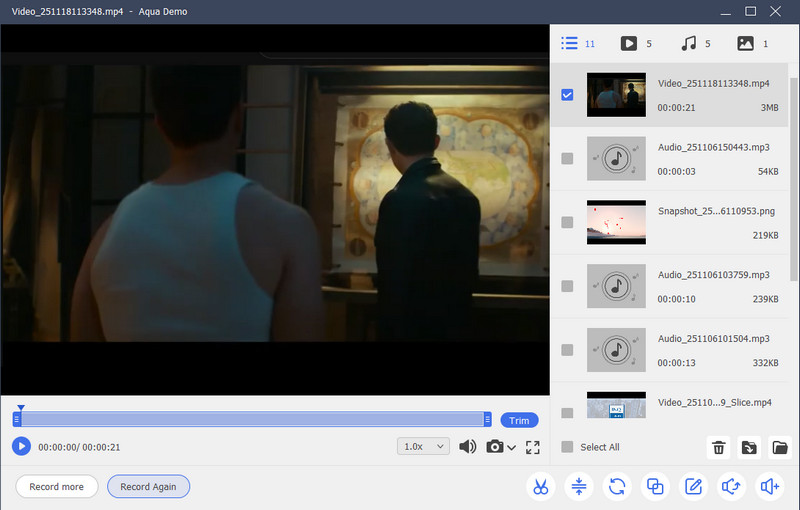800x510 pixels.
Task: Click the file list scrollbar
Action: pos(793,178)
